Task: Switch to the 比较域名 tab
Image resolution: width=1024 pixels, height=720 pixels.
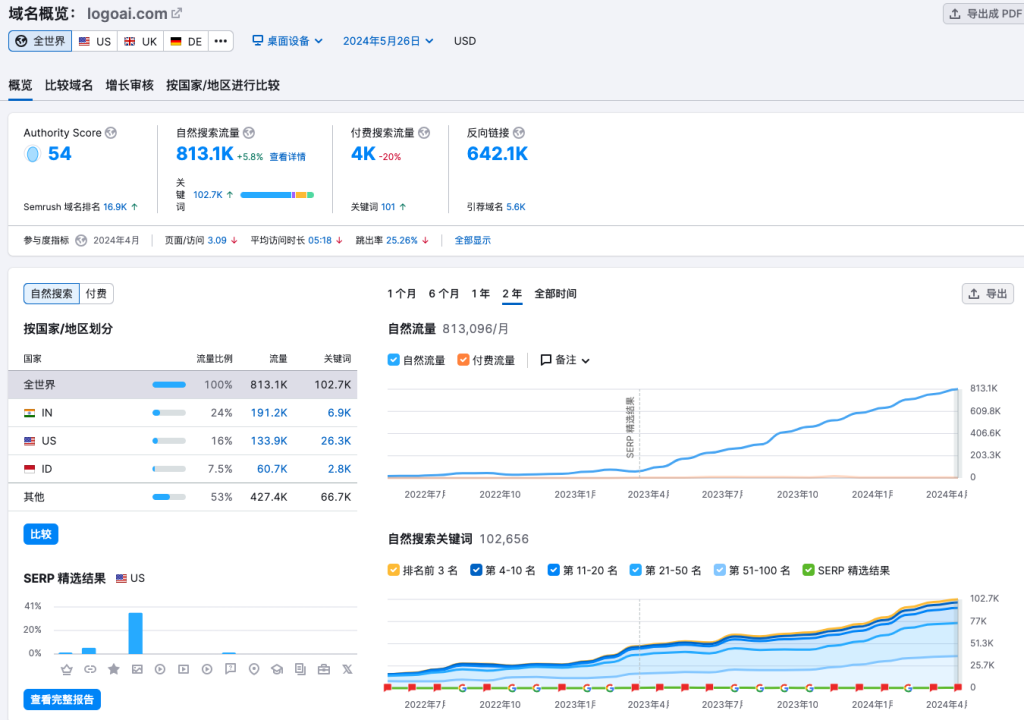Action: (69, 85)
